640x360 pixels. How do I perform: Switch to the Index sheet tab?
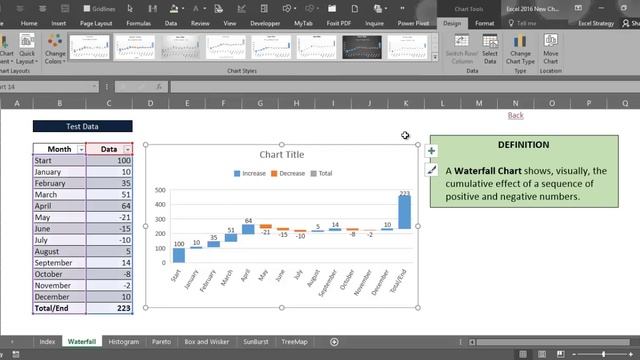pyautogui.click(x=47, y=342)
